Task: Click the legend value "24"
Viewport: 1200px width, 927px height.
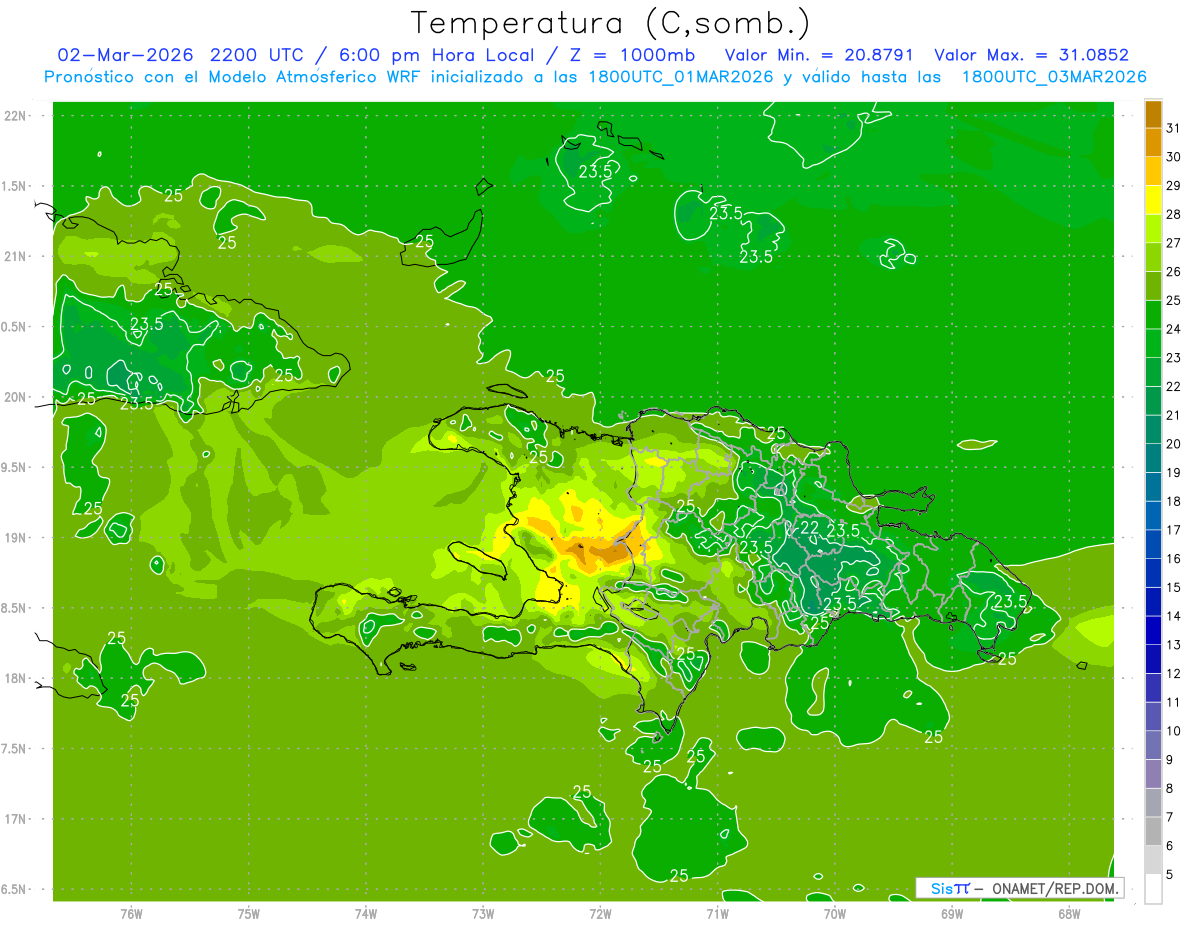Action: (x=1173, y=329)
